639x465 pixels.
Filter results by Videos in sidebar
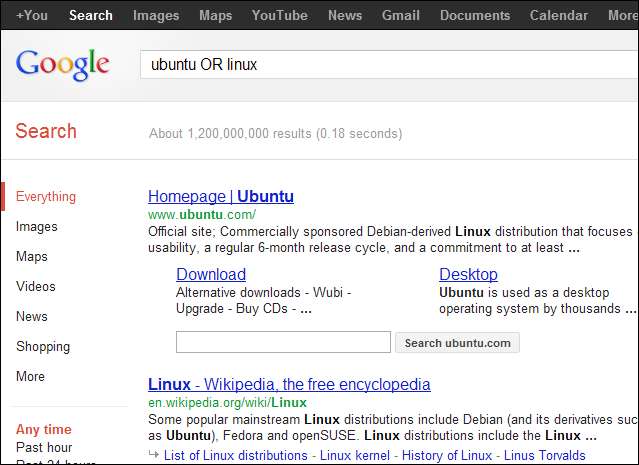click(36, 286)
